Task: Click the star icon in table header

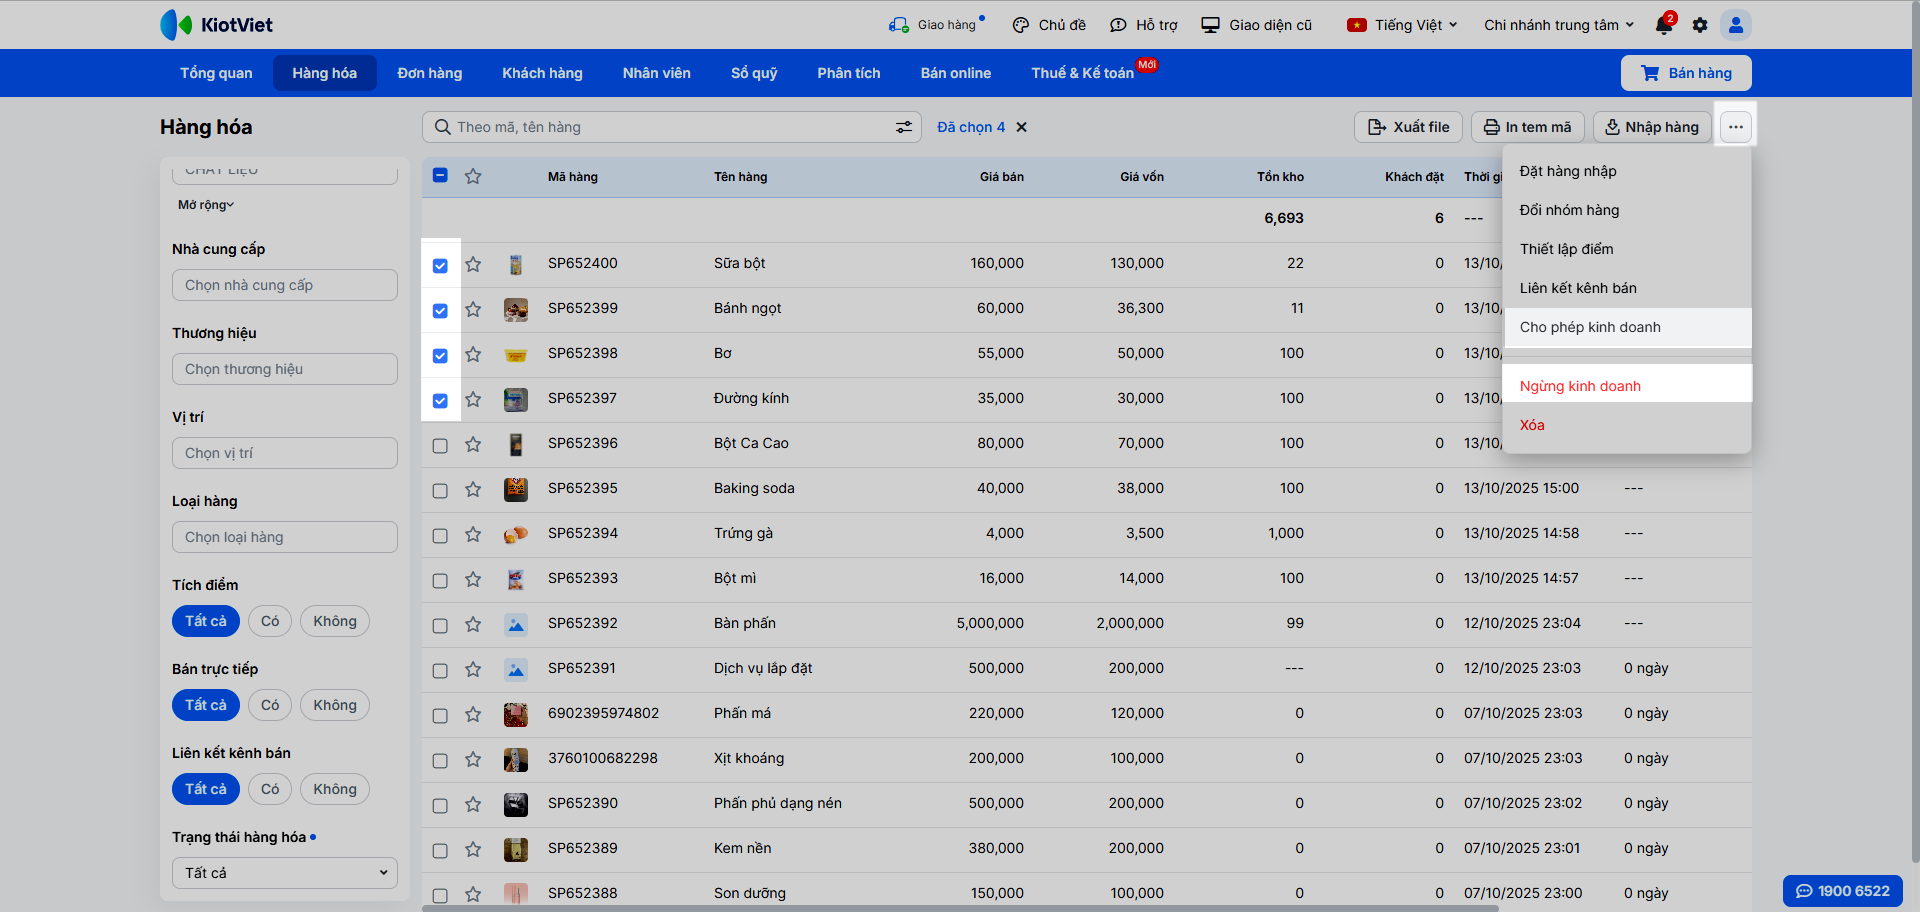Action: [x=473, y=177]
